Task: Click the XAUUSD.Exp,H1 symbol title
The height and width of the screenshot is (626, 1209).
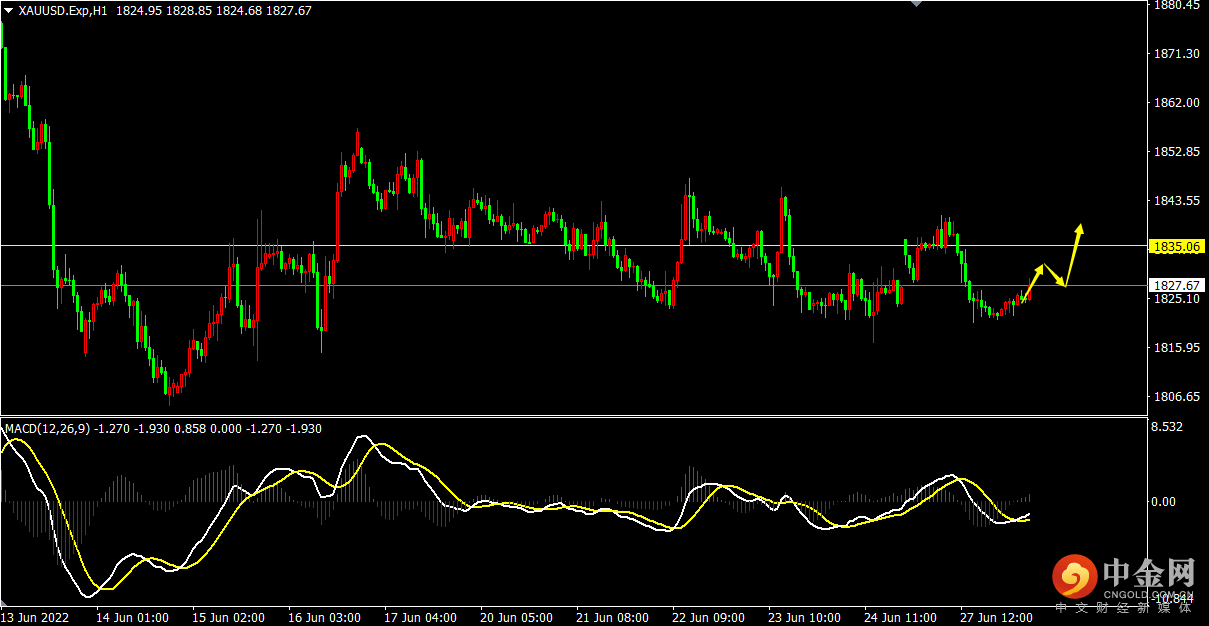Action: point(64,10)
